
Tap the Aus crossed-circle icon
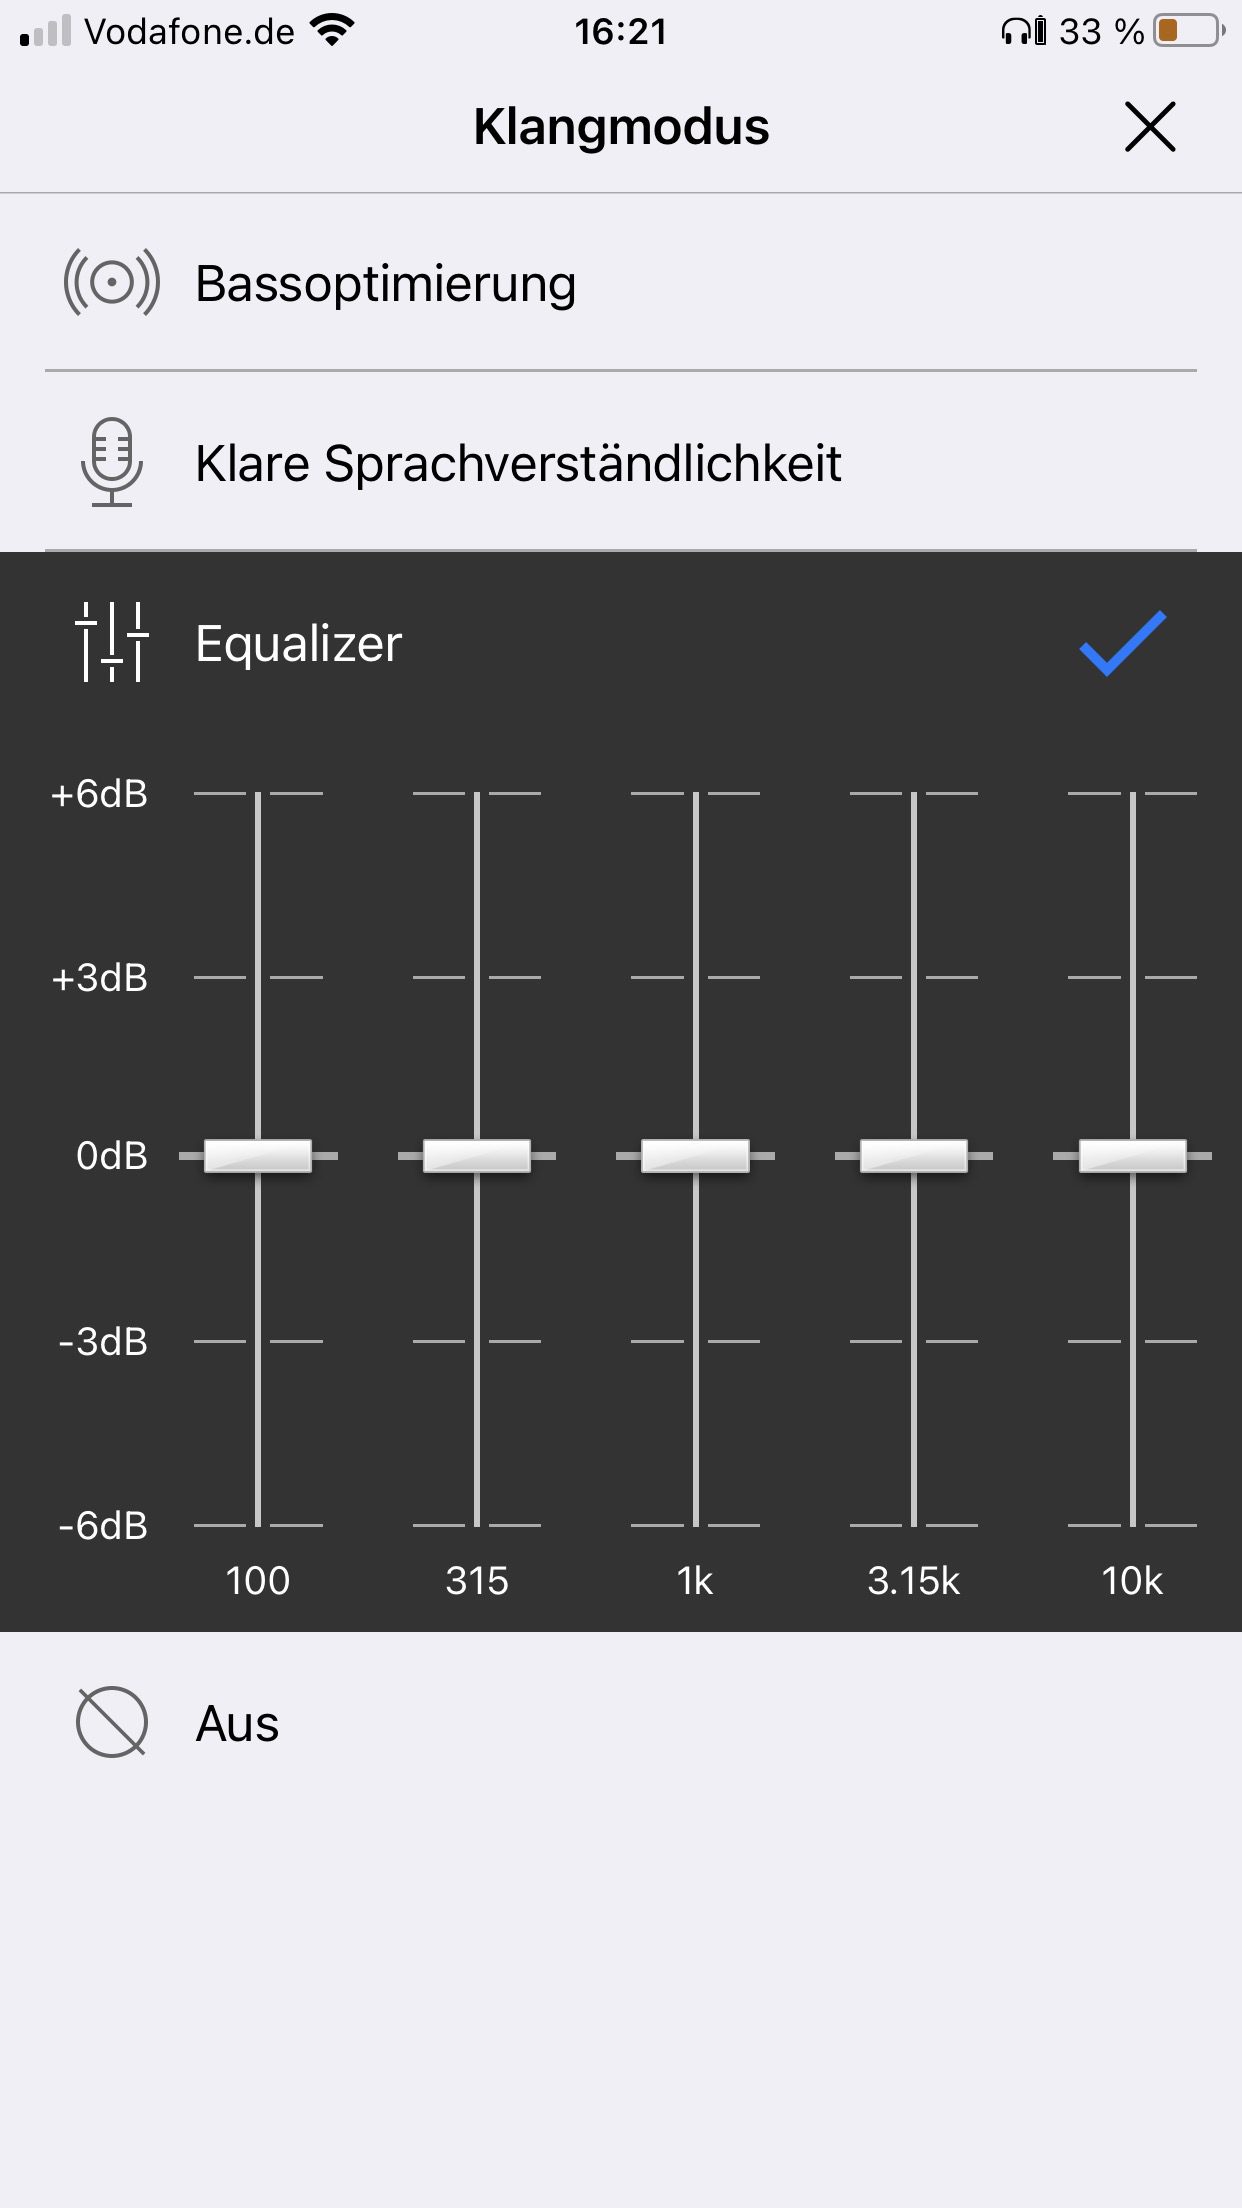coord(111,1722)
